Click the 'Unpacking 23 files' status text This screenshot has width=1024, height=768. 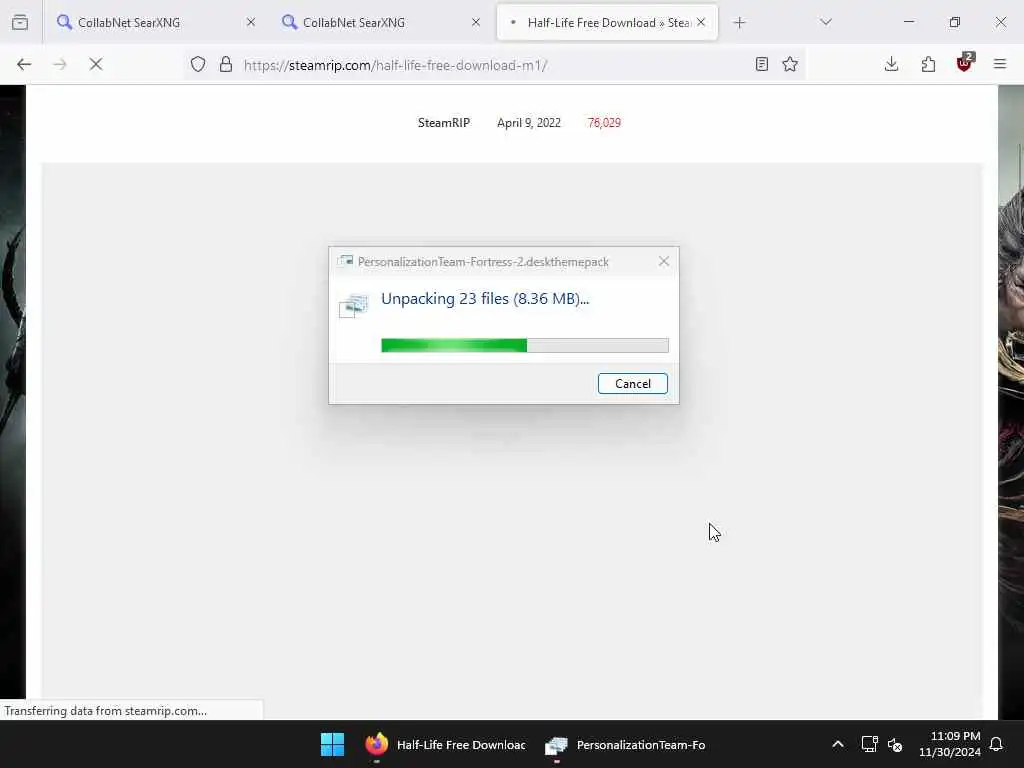(x=485, y=299)
